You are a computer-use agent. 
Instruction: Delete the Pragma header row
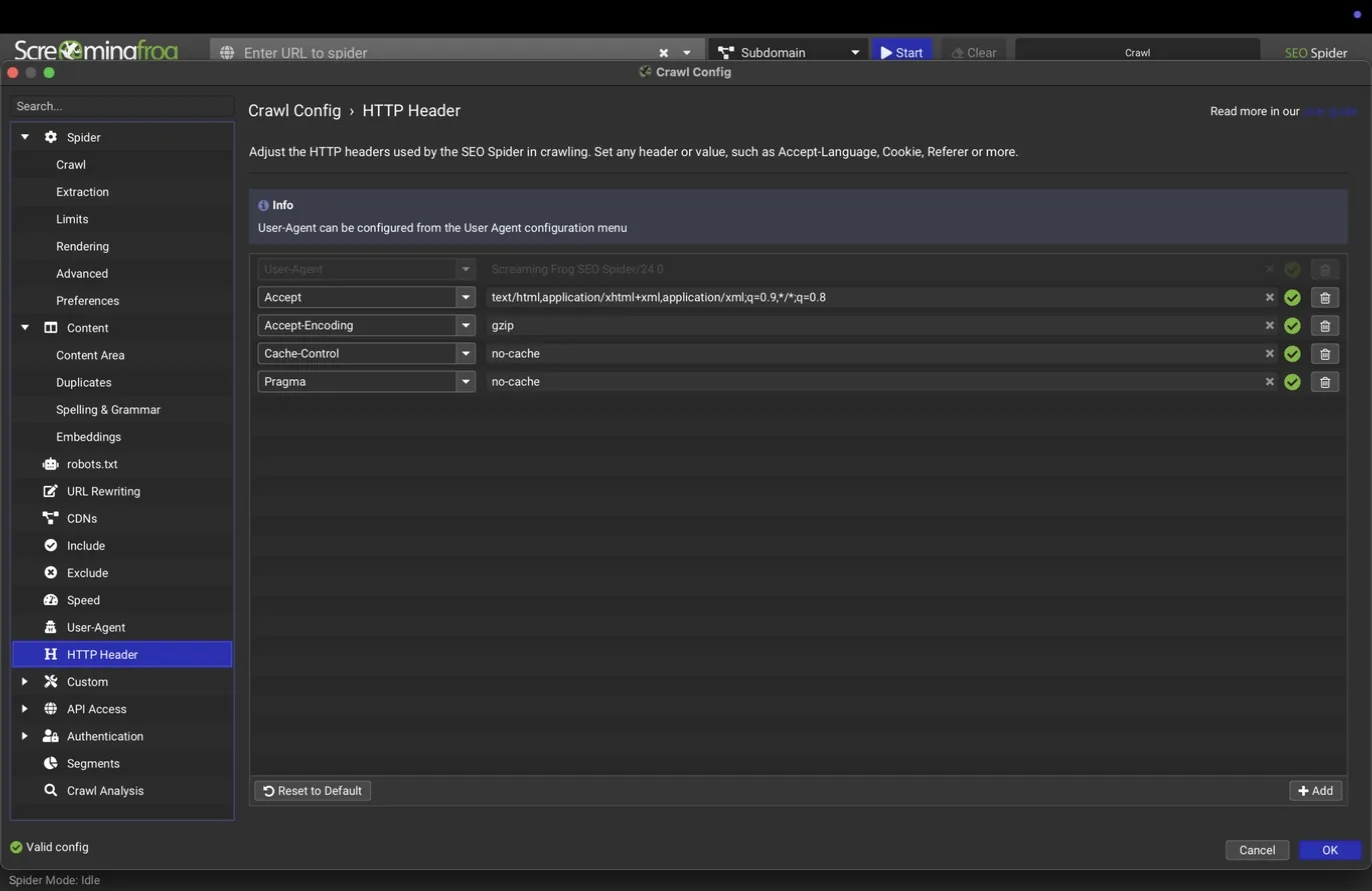pos(1324,381)
